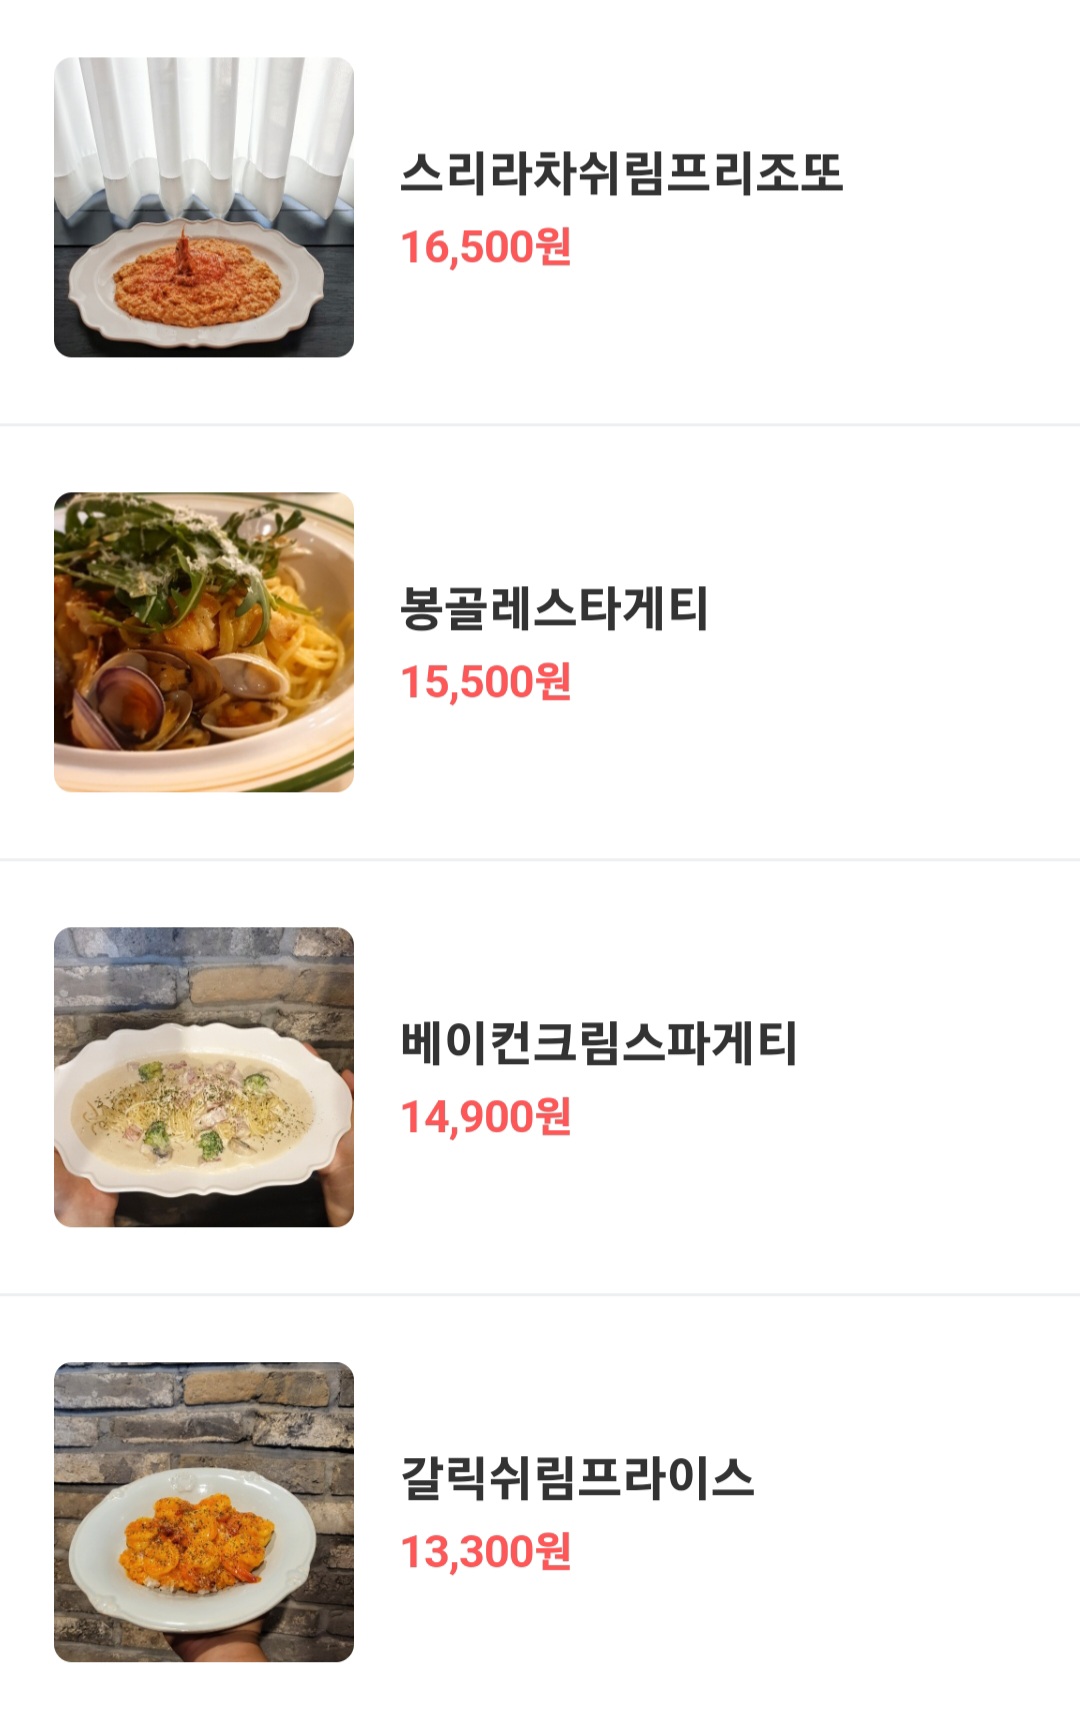This screenshot has width=1080, height=1726.
Task: Click empty area right of 베이컨크림스파게티 row
Action: 940,1077
